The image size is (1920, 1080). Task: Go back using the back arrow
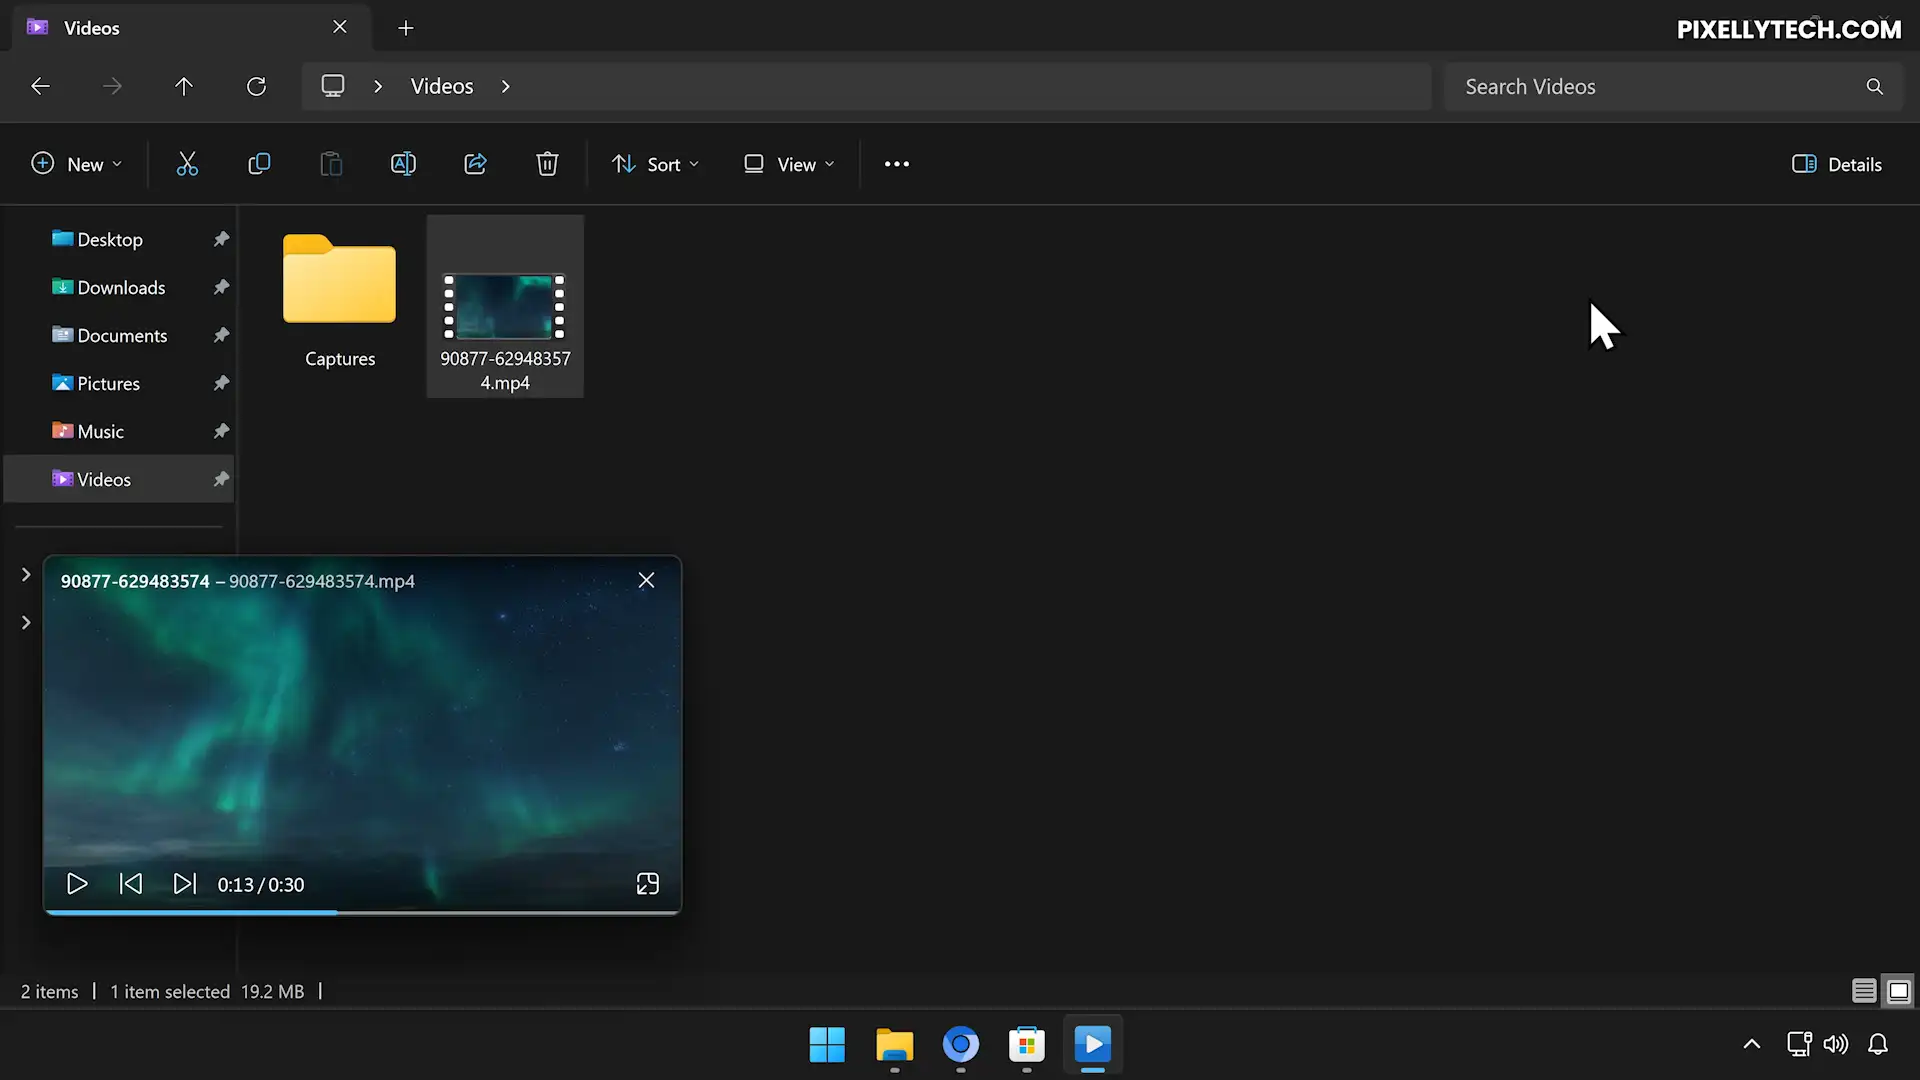40,86
